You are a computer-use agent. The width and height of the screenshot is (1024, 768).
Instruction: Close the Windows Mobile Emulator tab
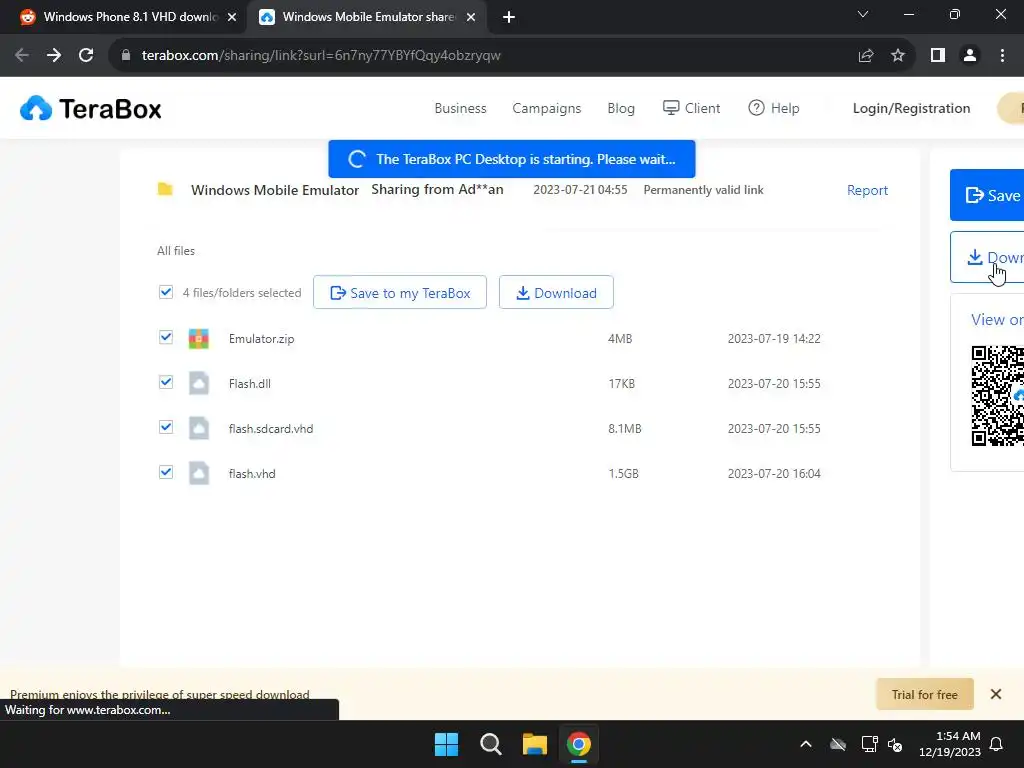coord(471,18)
